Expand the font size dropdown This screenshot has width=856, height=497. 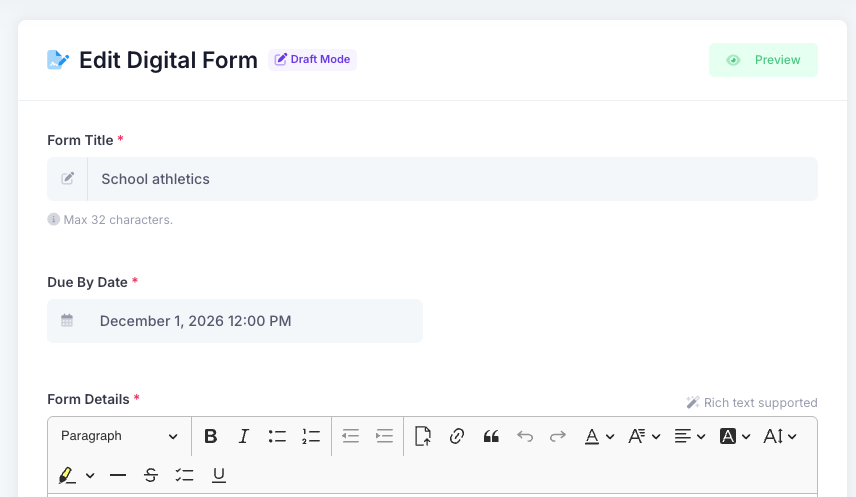point(780,436)
